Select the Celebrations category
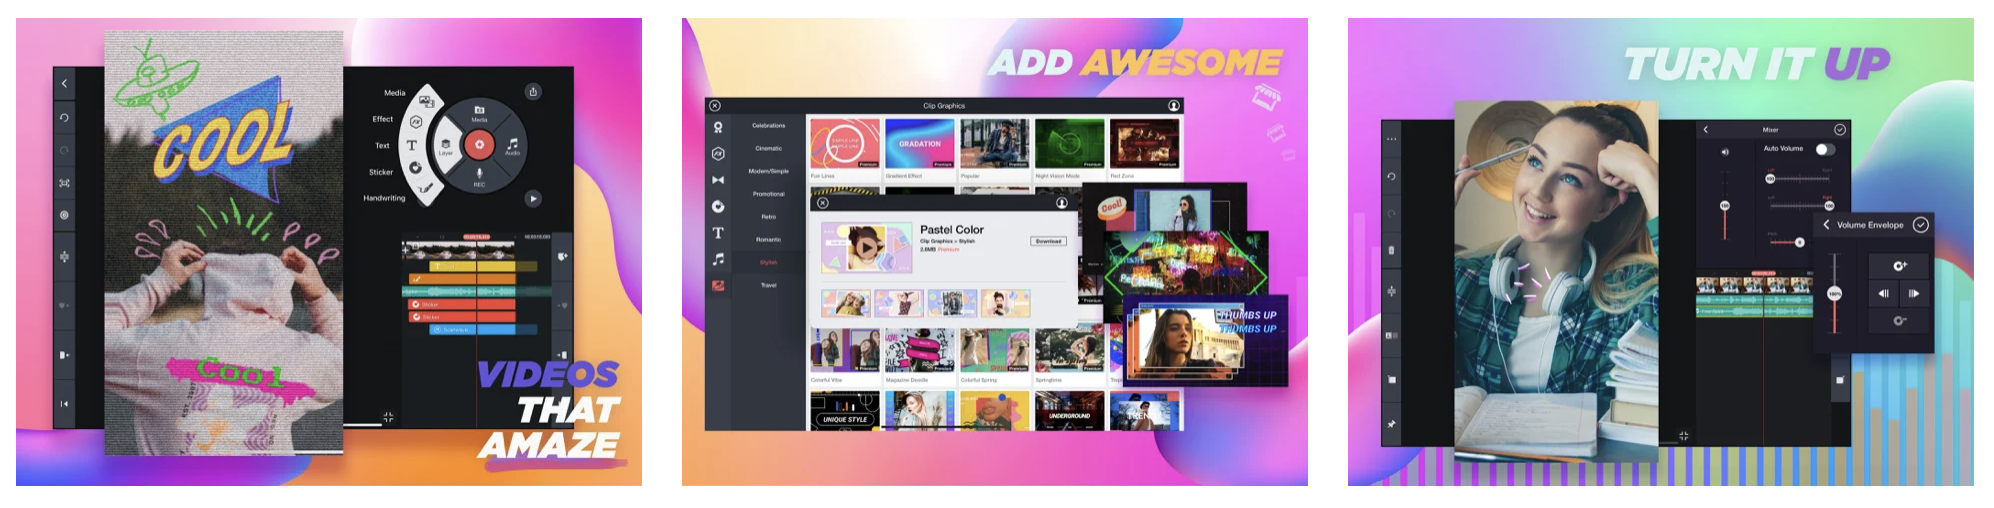The image size is (1994, 508). pos(768,125)
